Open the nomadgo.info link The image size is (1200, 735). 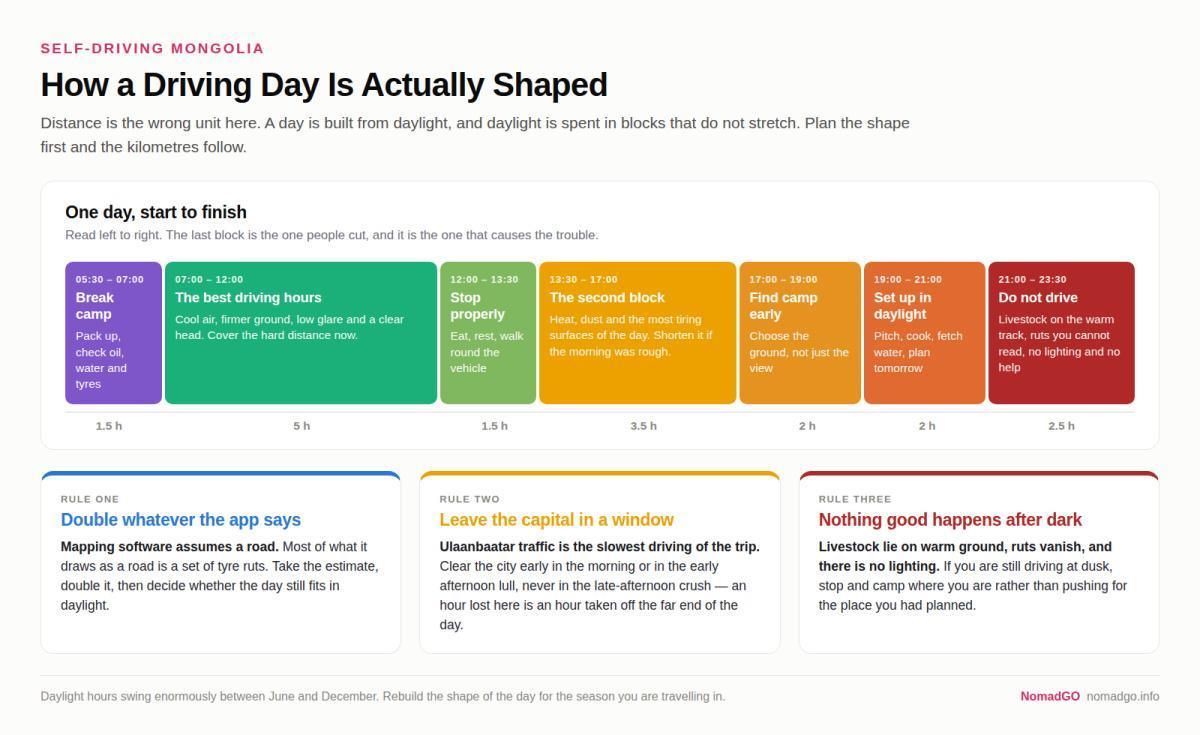tap(1123, 696)
